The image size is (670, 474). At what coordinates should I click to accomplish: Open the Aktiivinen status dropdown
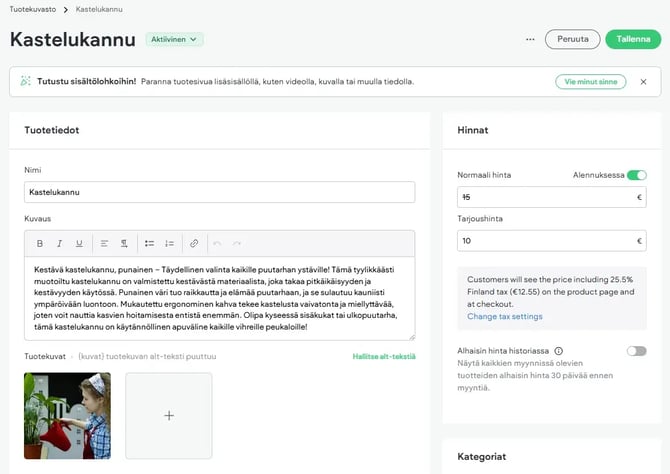175,40
